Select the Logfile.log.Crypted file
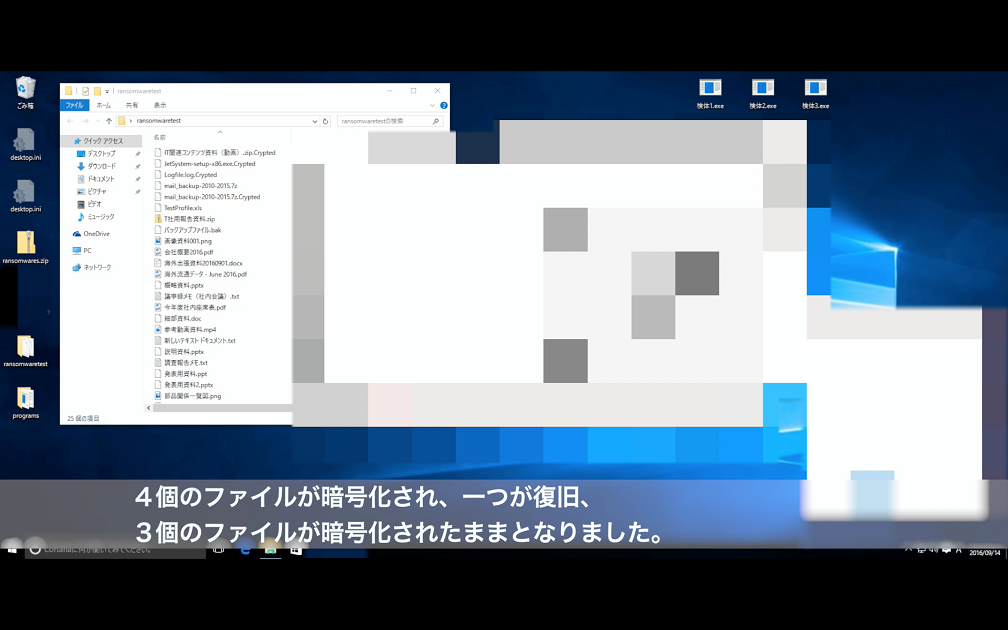 (190, 175)
